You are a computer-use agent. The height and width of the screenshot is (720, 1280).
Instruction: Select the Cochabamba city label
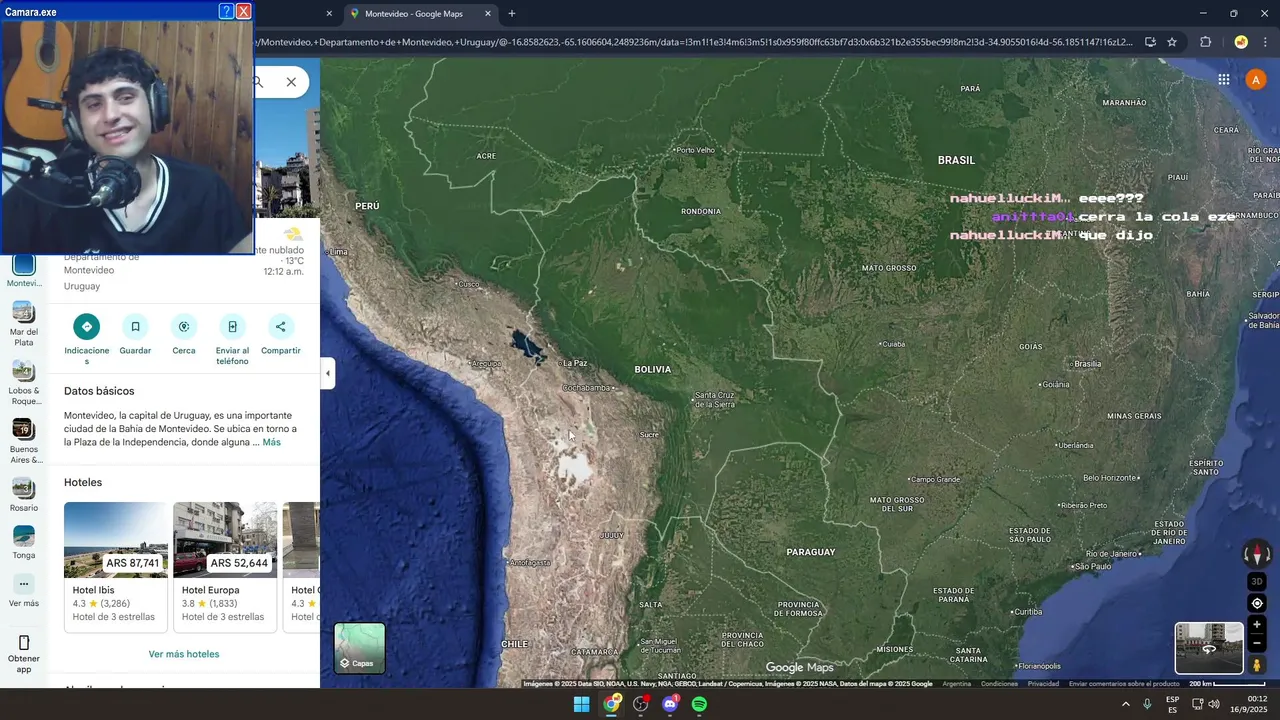tap(586, 388)
